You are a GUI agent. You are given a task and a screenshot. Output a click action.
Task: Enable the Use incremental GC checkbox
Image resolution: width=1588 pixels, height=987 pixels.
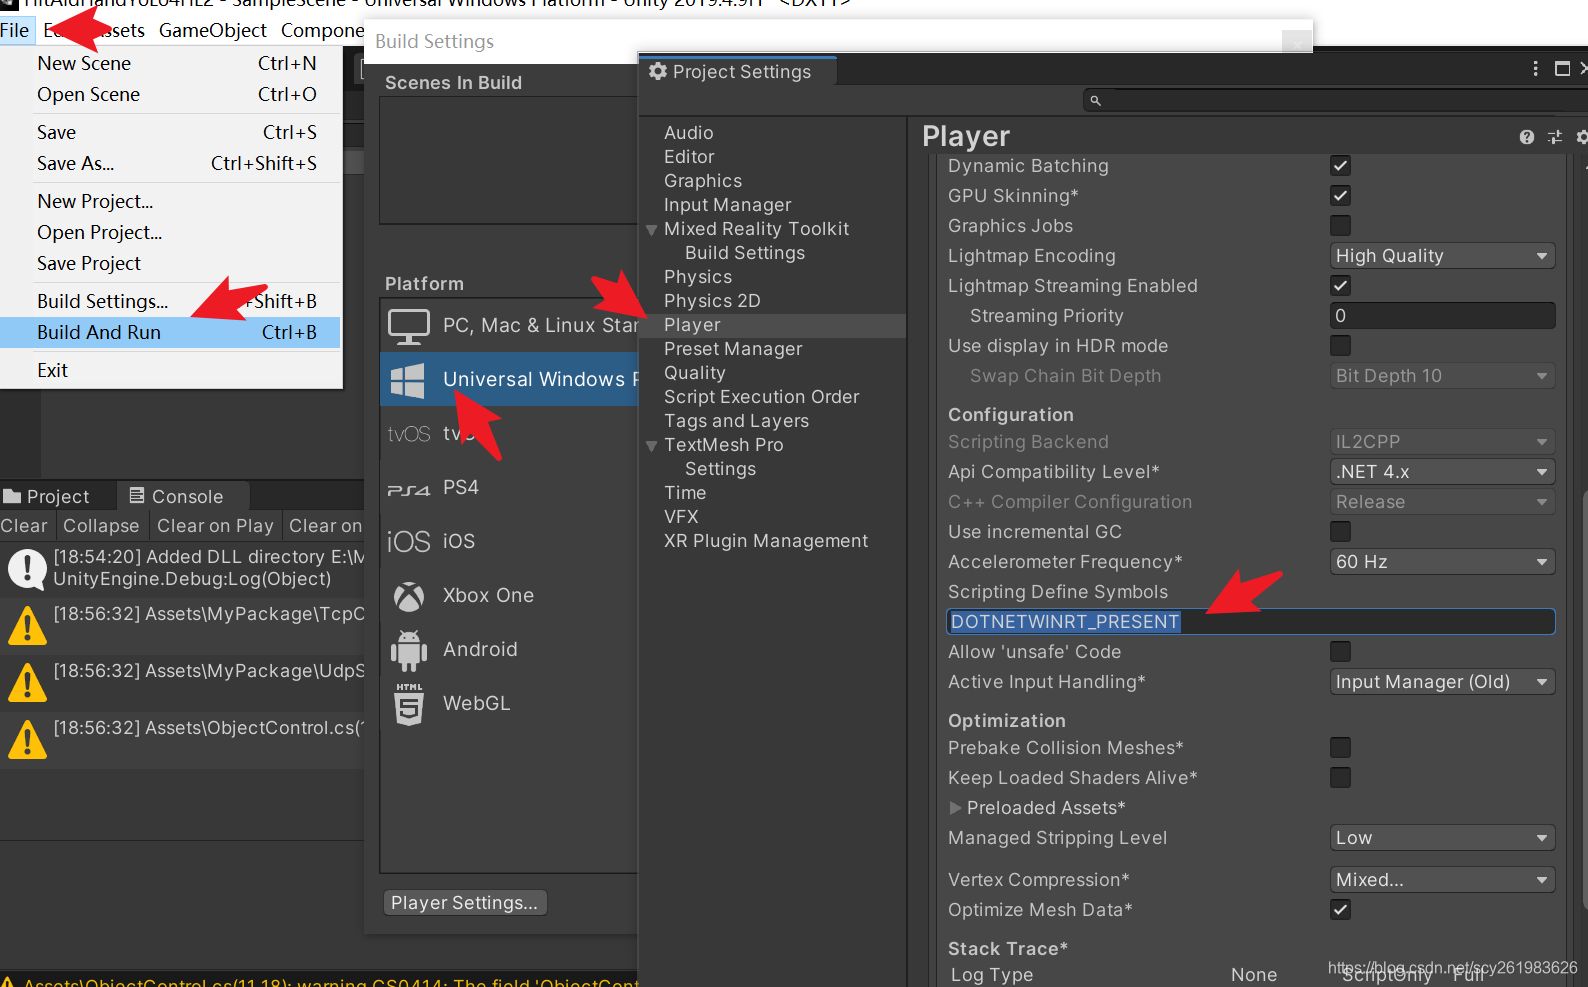(x=1340, y=532)
